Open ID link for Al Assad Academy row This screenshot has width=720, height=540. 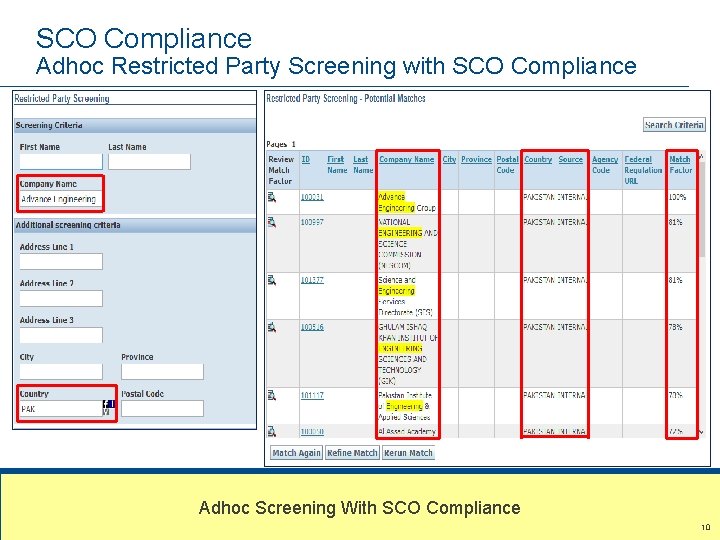312,432
